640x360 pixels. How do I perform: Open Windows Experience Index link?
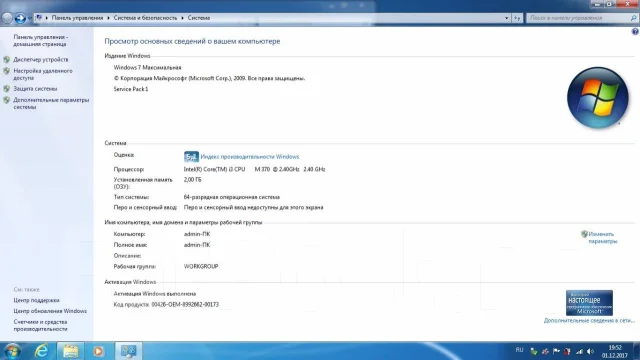click(250, 157)
